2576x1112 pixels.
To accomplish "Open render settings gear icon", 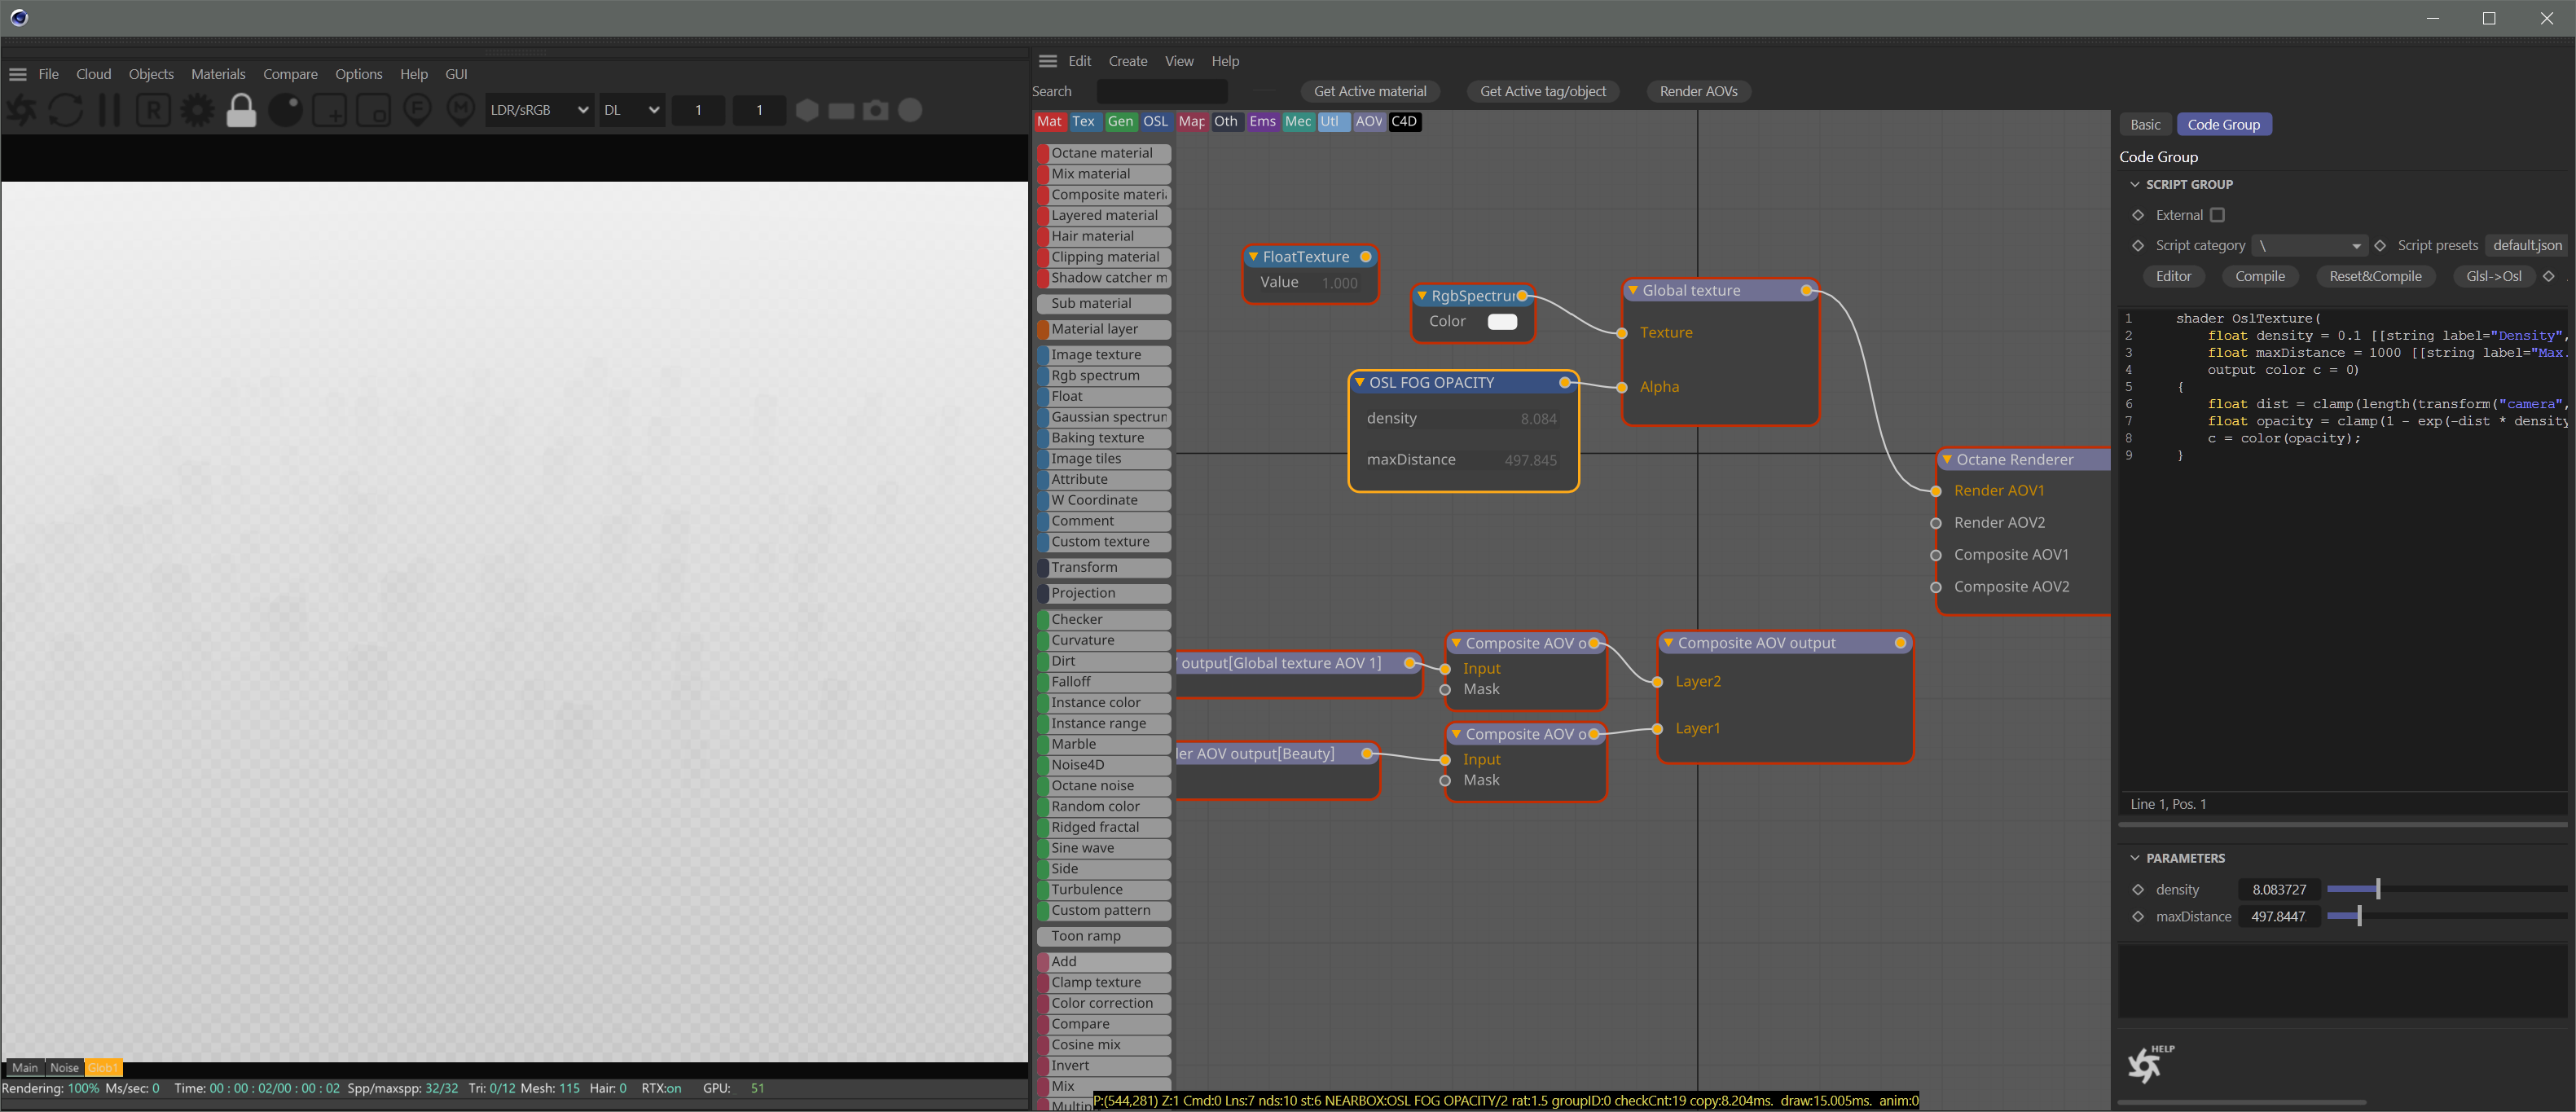I will coord(197,110).
